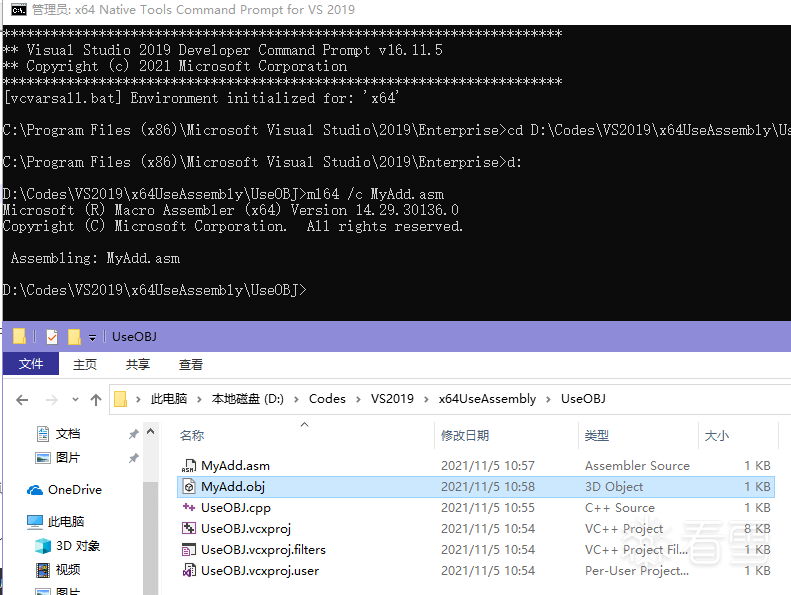This screenshot has height=595, width=791.
Task: Sort files by the 修改日期 column
Action: click(465, 436)
